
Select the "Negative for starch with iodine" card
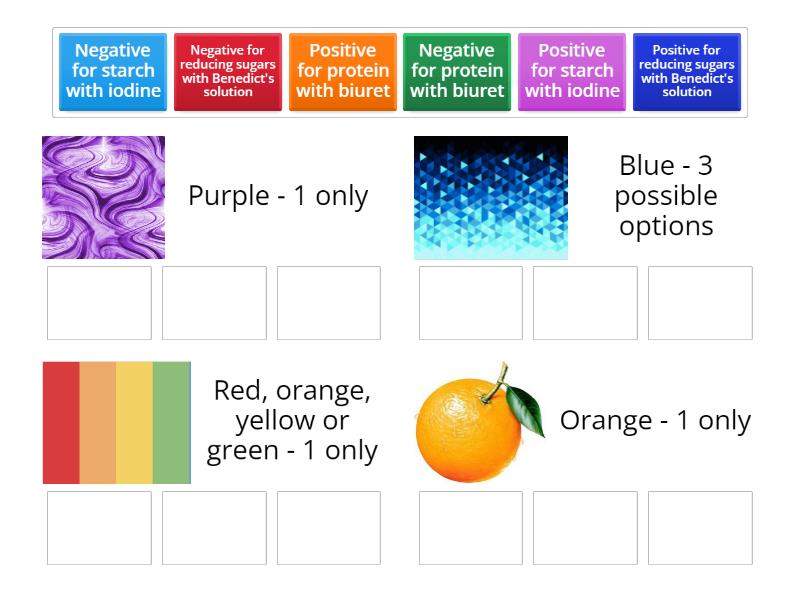point(111,71)
